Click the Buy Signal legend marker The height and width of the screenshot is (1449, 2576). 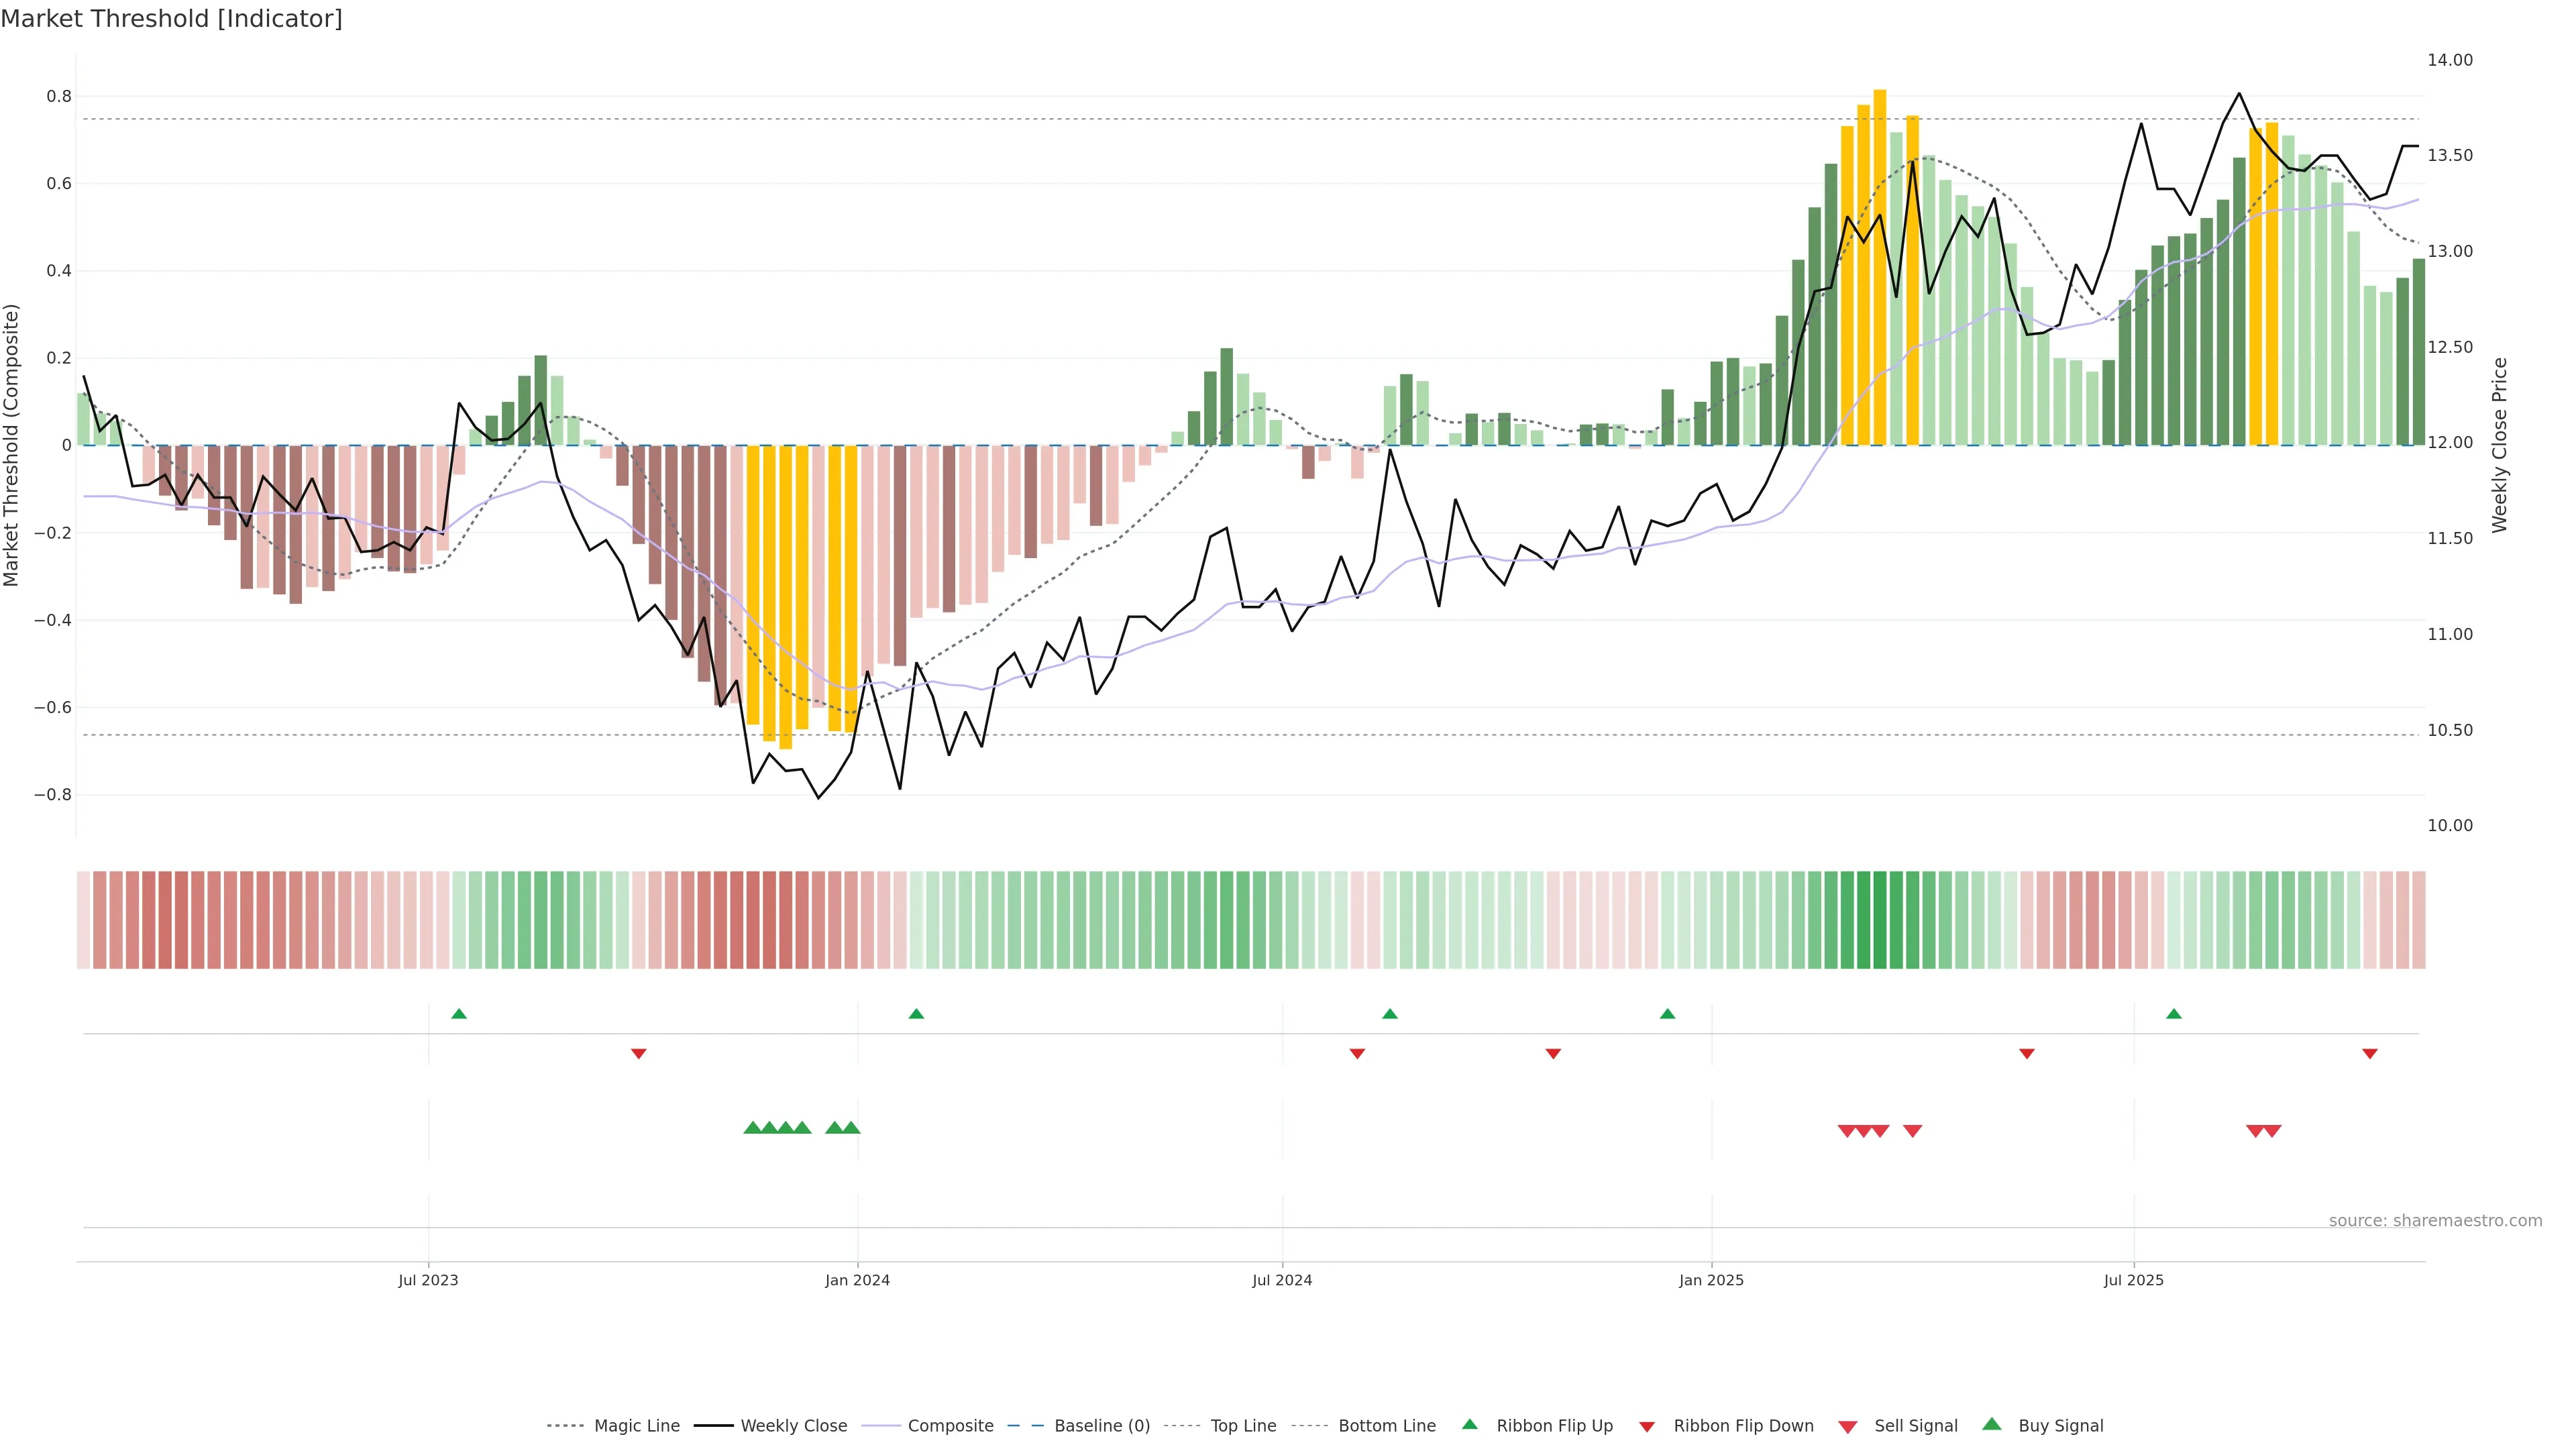(x=1992, y=1424)
